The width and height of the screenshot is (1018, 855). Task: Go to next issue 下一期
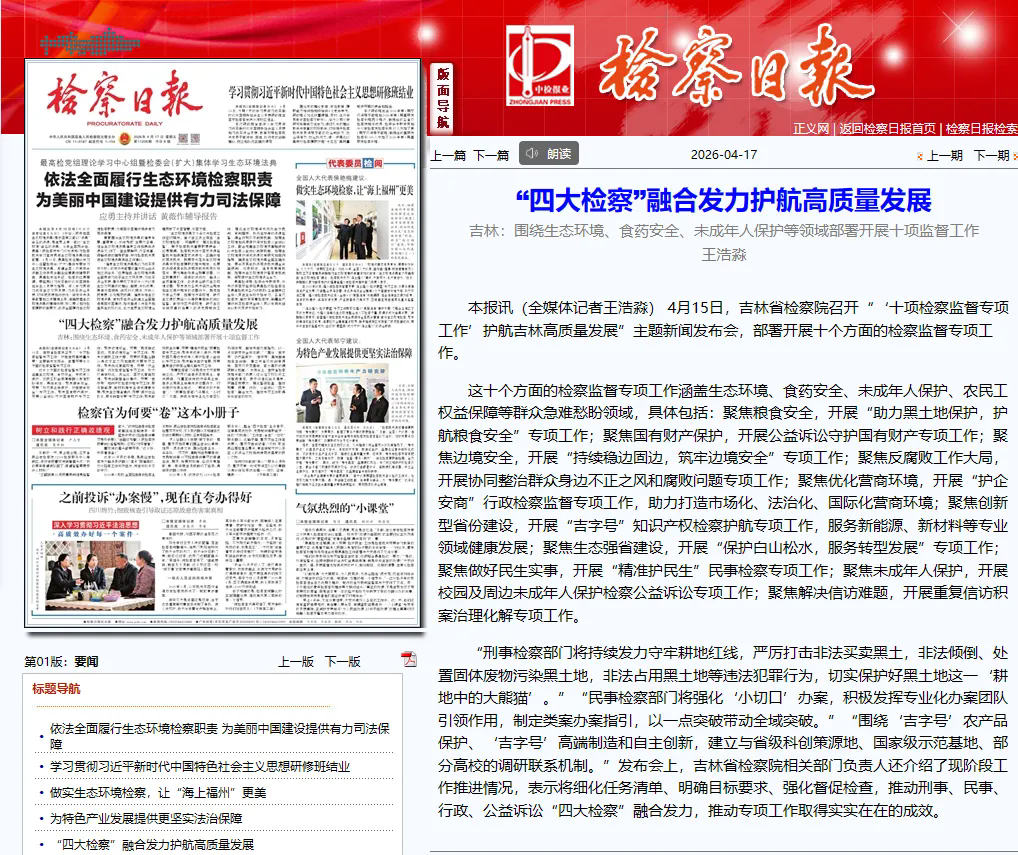click(x=990, y=155)
